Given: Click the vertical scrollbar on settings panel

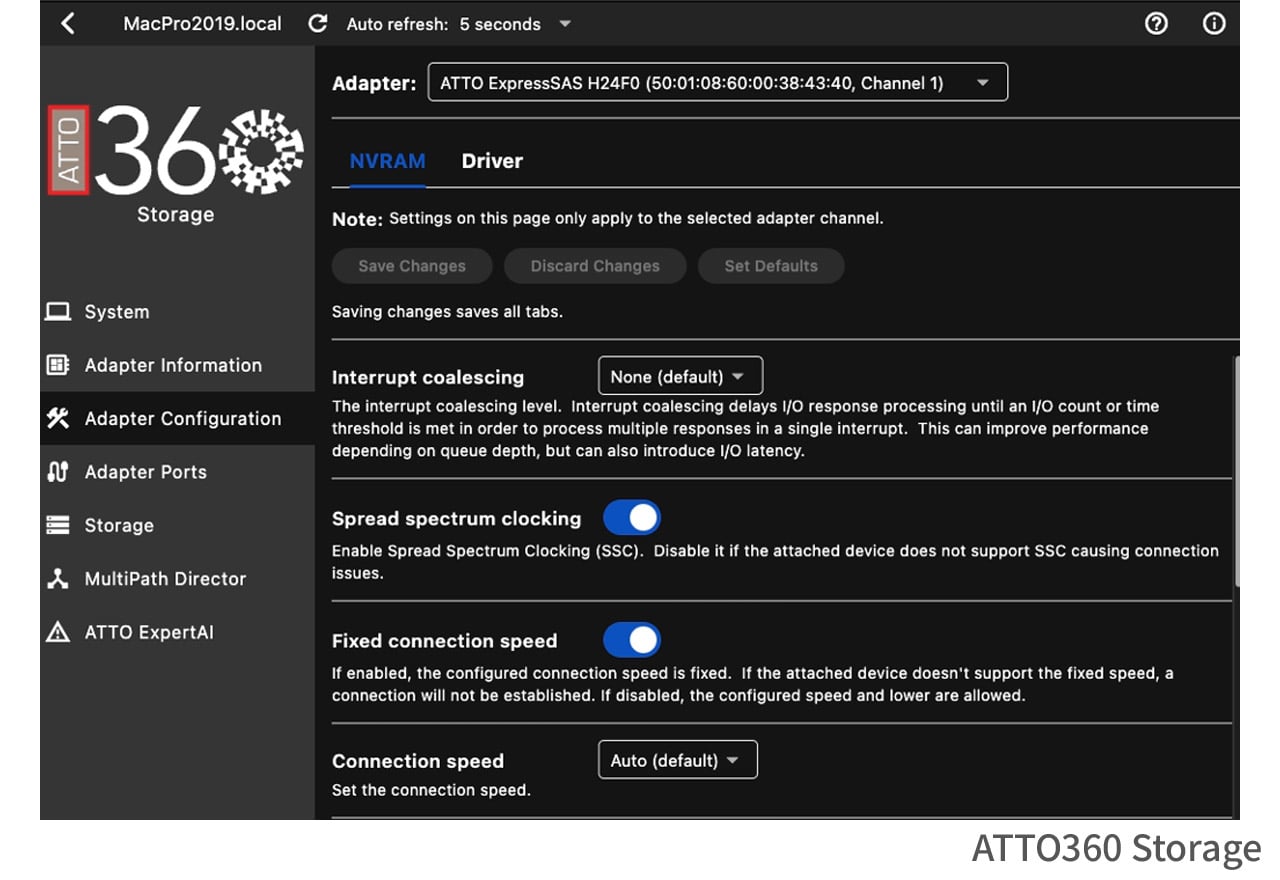Looking at the screenshot, I should pos(1236,470).
